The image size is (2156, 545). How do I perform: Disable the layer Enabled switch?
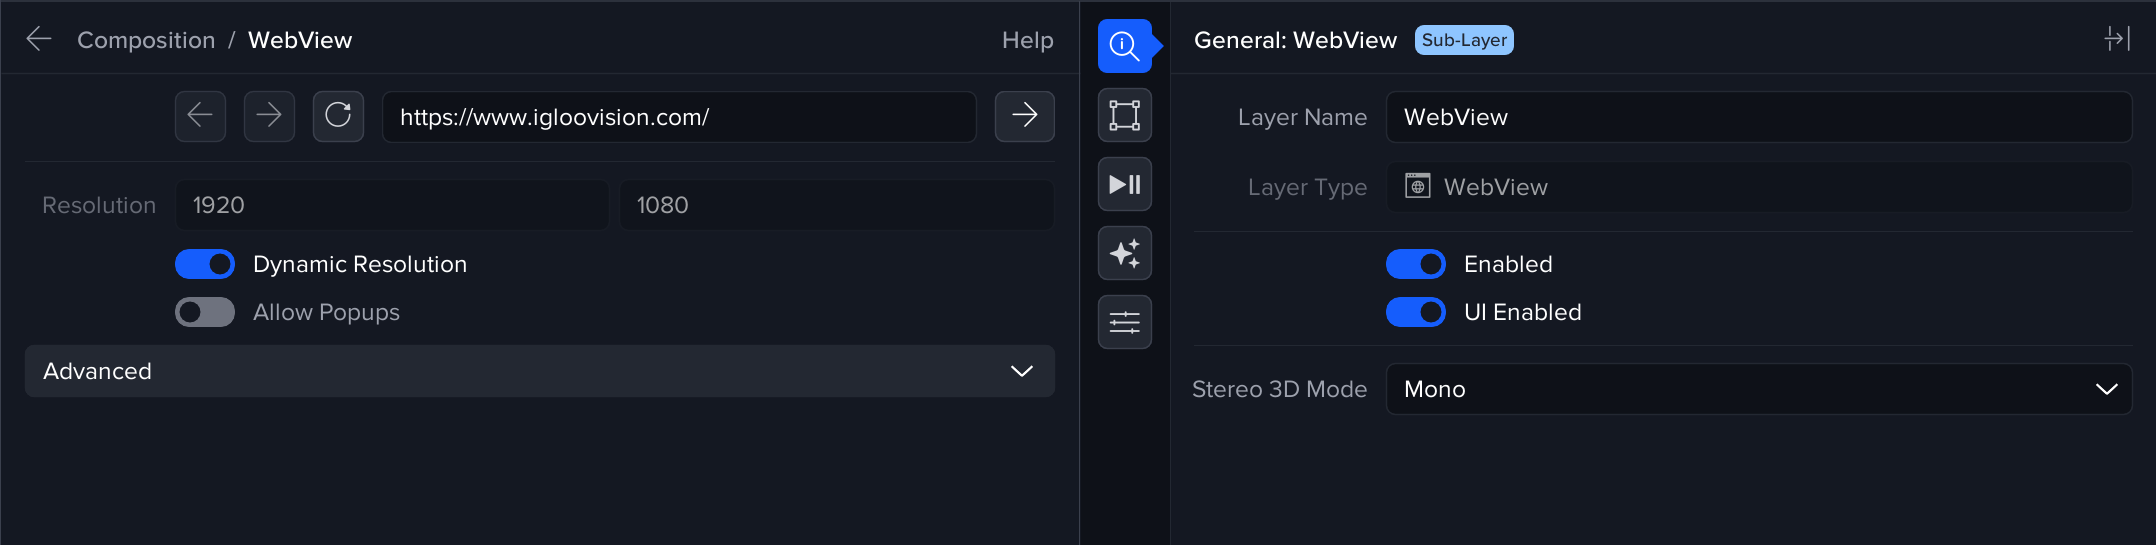click(x=1415, y=264)
